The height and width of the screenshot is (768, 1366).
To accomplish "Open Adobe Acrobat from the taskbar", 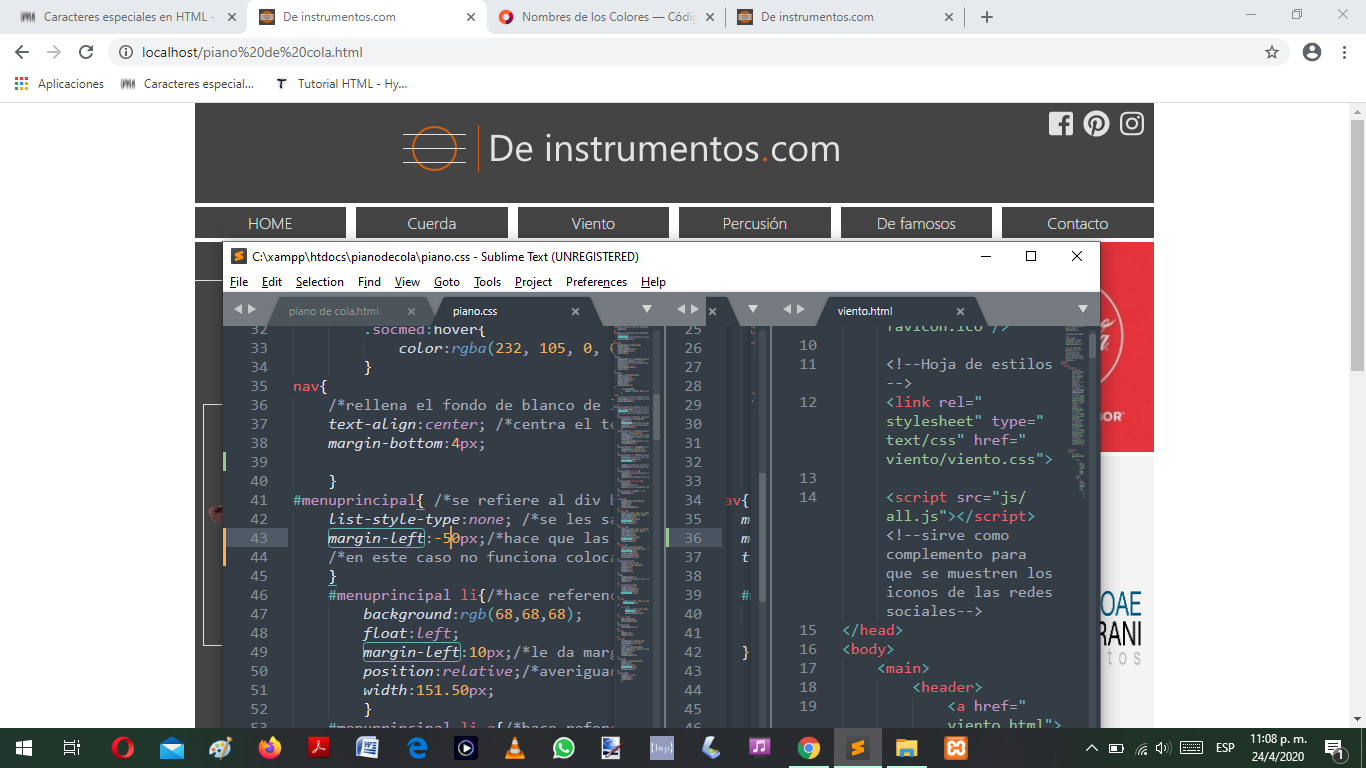I will click(x=319, y=748).
